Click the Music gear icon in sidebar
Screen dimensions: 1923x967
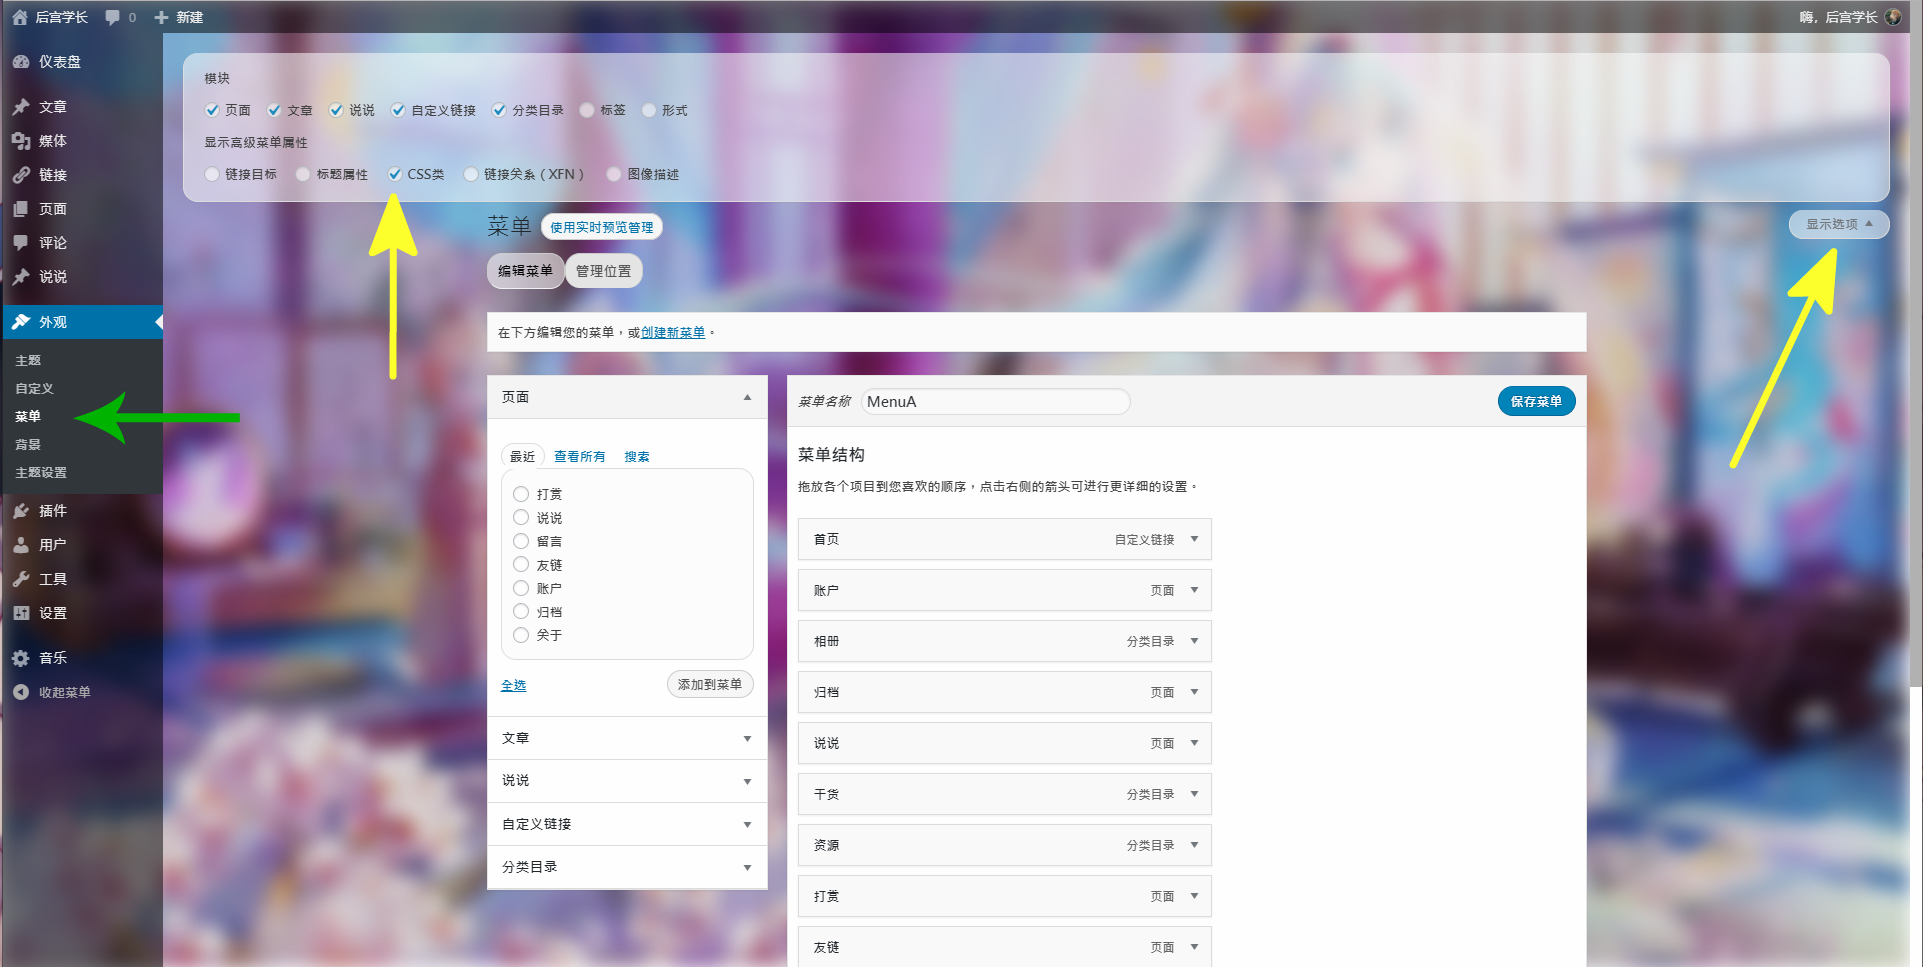21,658
